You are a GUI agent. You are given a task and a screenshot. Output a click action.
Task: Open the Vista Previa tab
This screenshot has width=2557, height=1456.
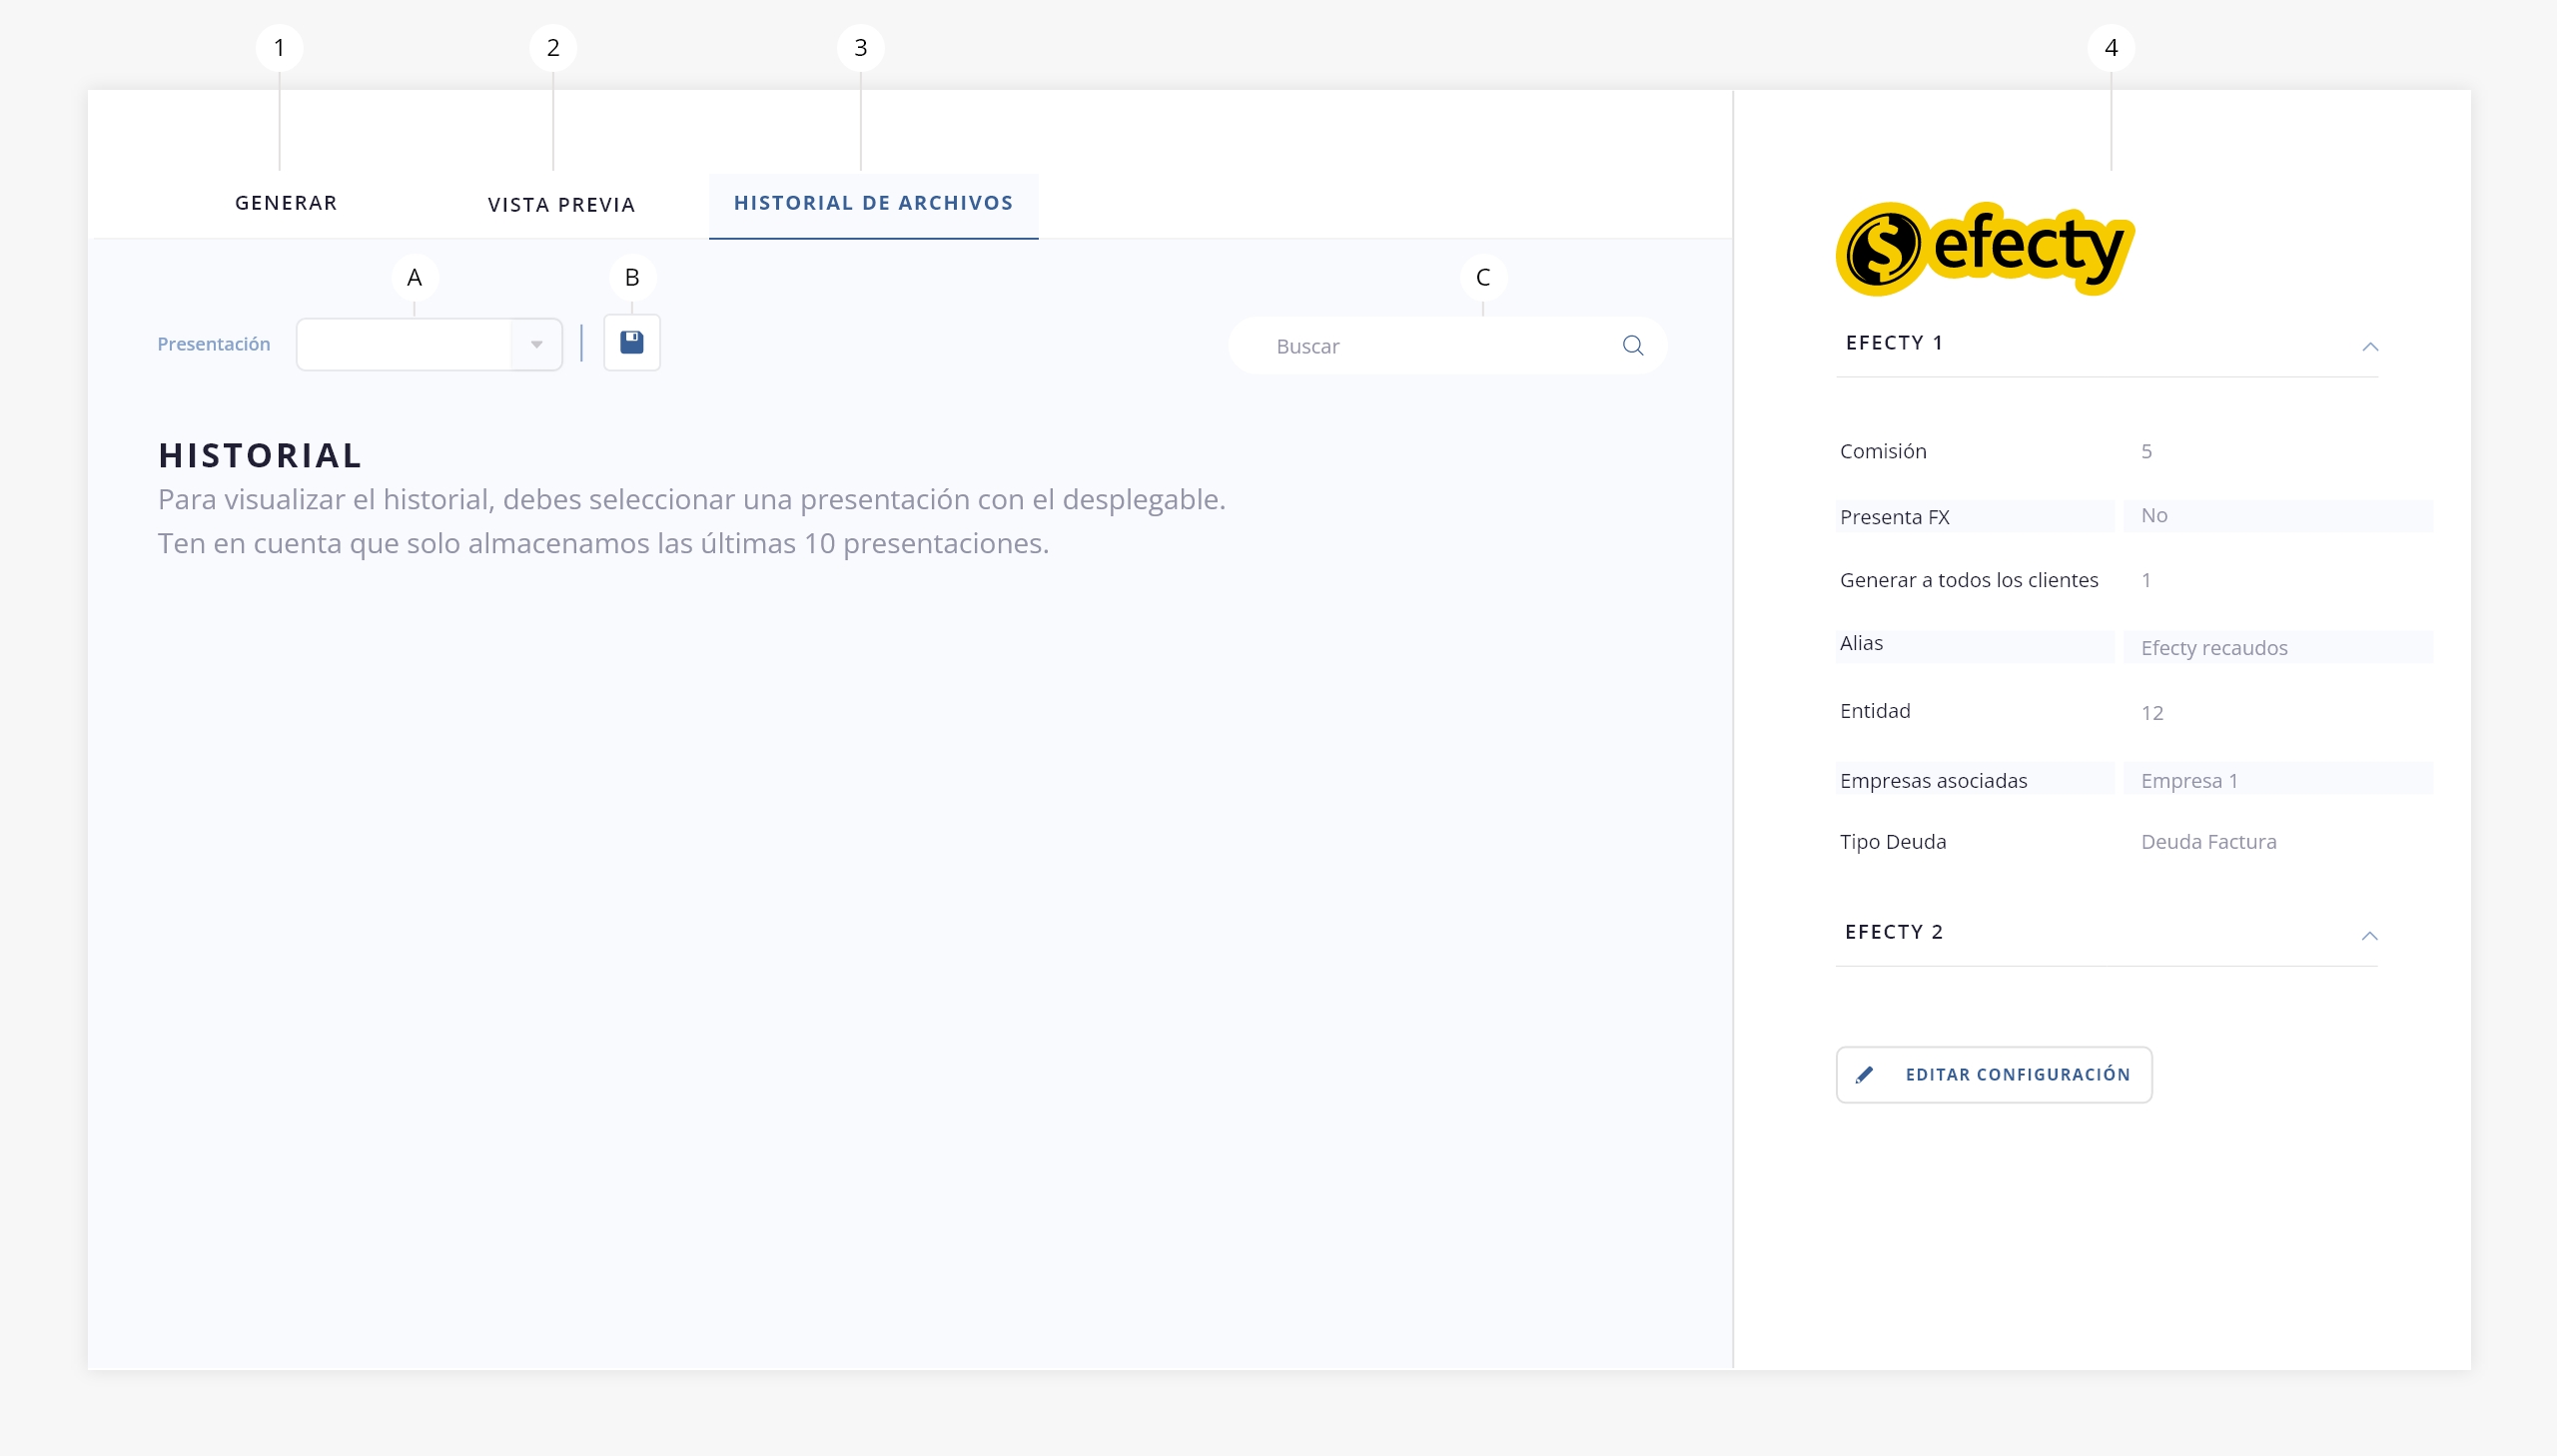pyautogui.click(x=561, y=205)
